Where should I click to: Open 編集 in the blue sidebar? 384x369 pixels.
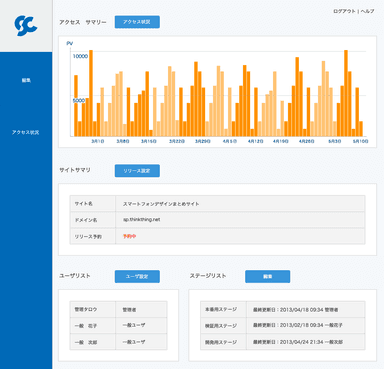point(26,80)
